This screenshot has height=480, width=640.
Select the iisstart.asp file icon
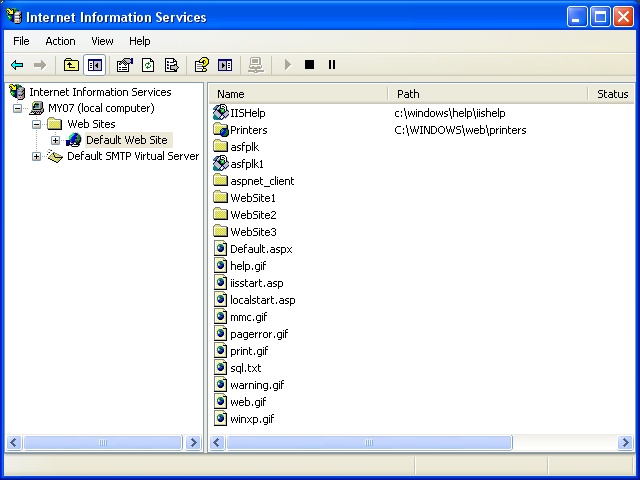(220, 283)
